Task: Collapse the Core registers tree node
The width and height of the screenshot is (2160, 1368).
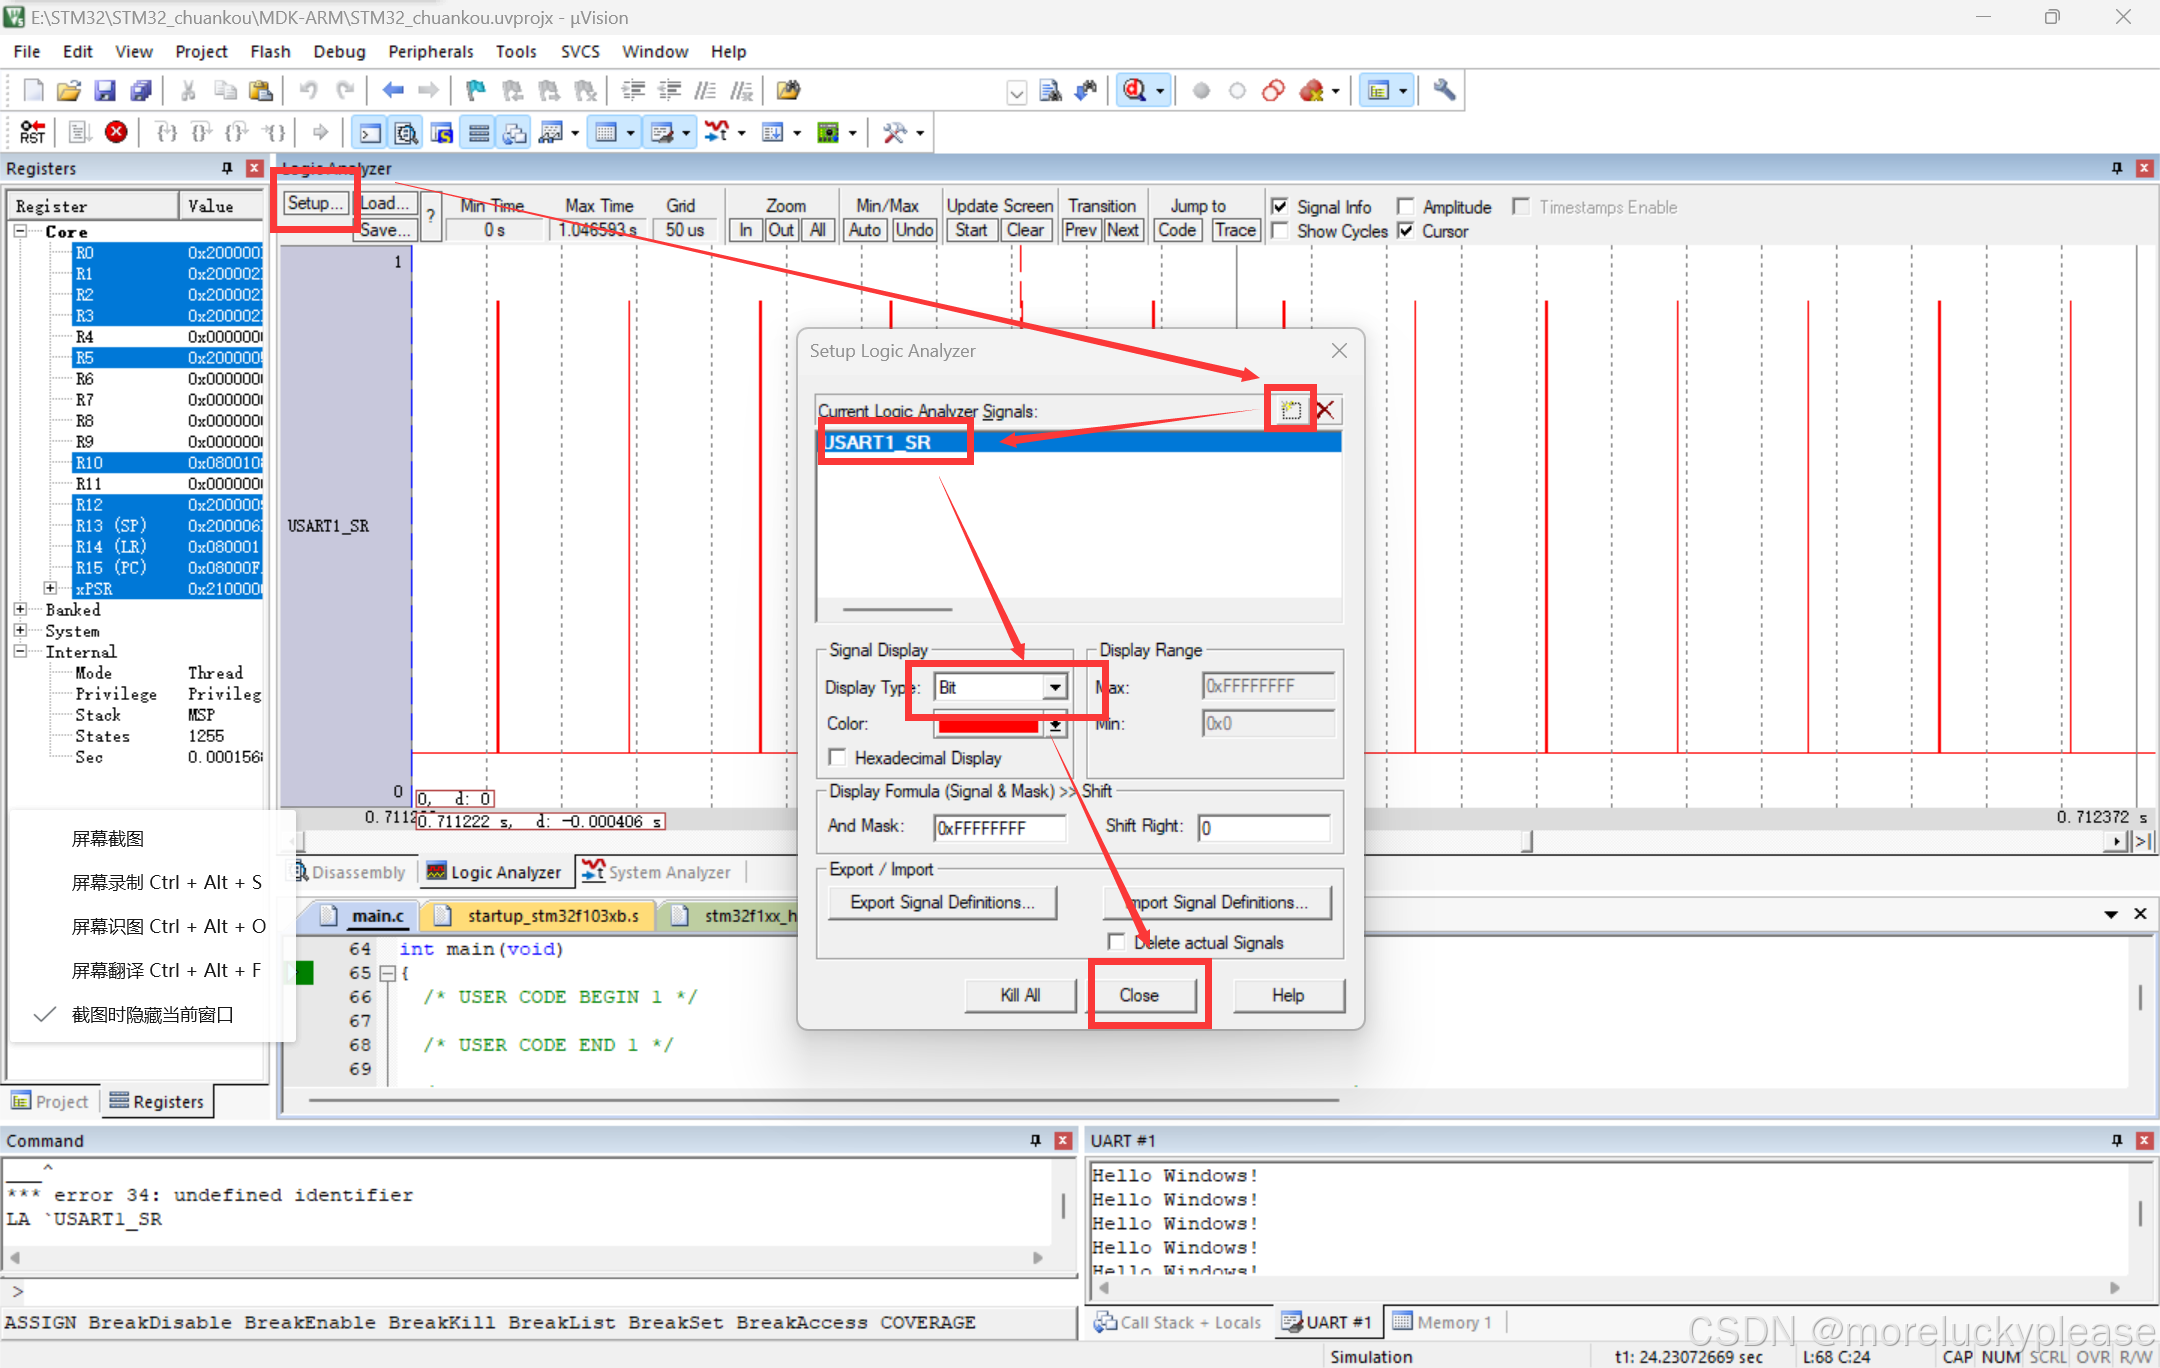Action: [x=20, y=231]
